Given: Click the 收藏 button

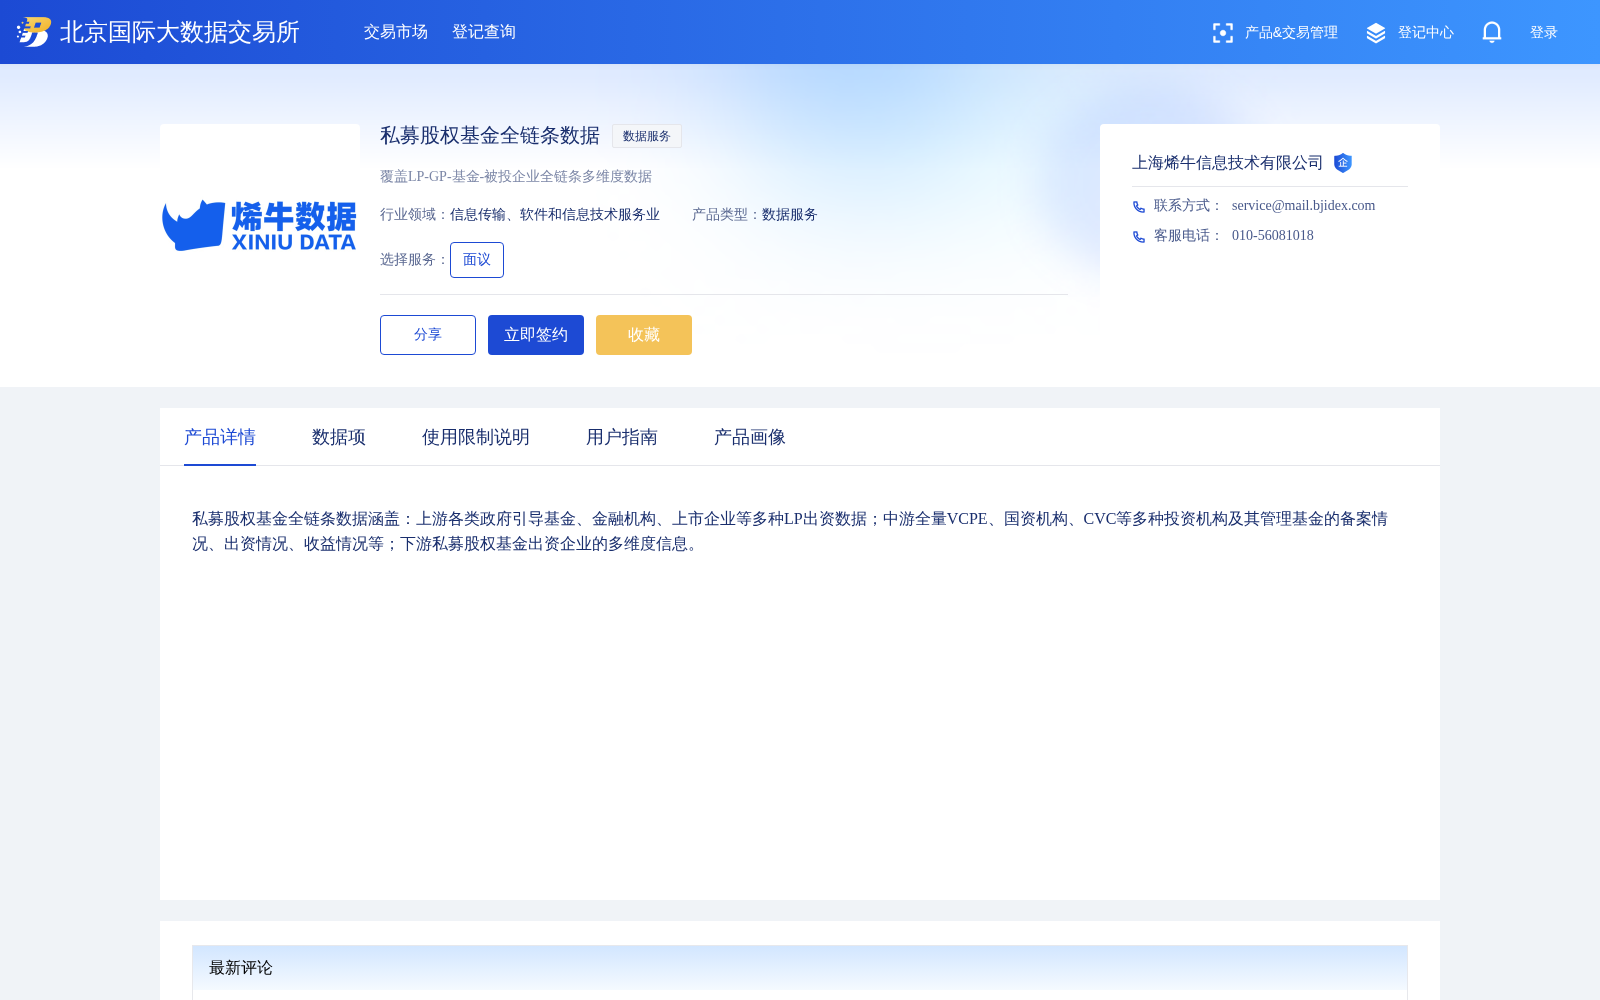Looking at the screenshot, I should tap(644, 335).
